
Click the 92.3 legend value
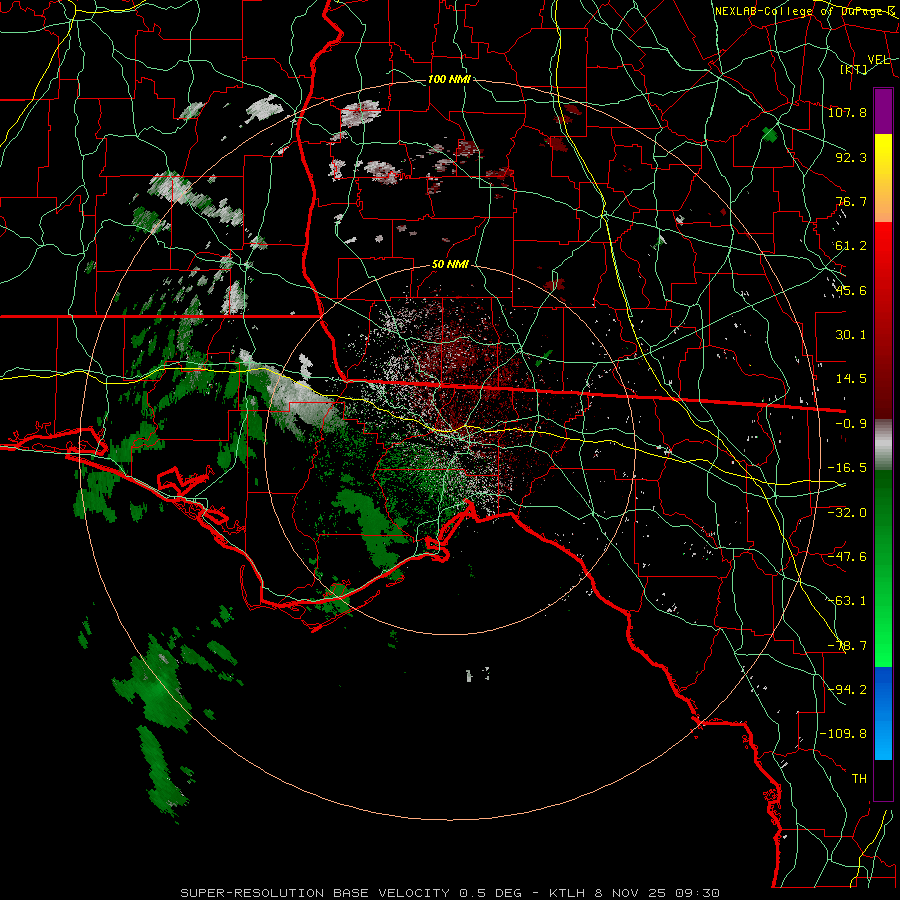[851, 157]
